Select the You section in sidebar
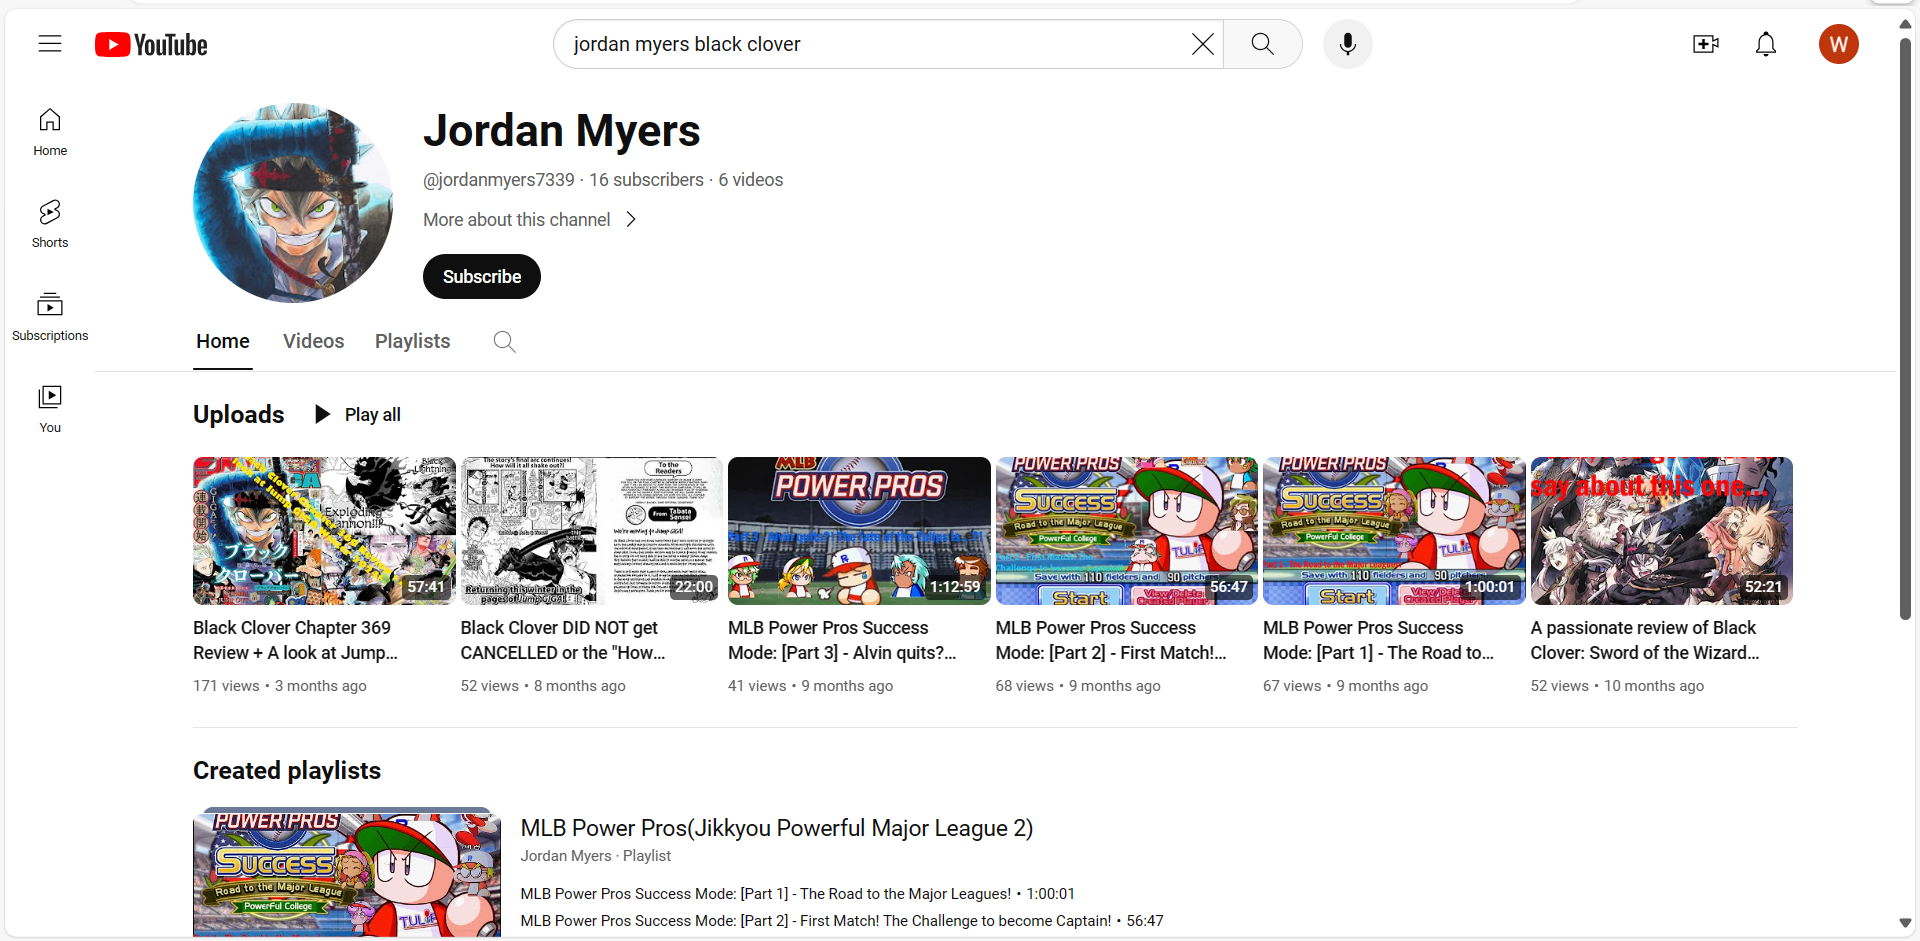1920x941 pixels. click(x=49, y=406)
